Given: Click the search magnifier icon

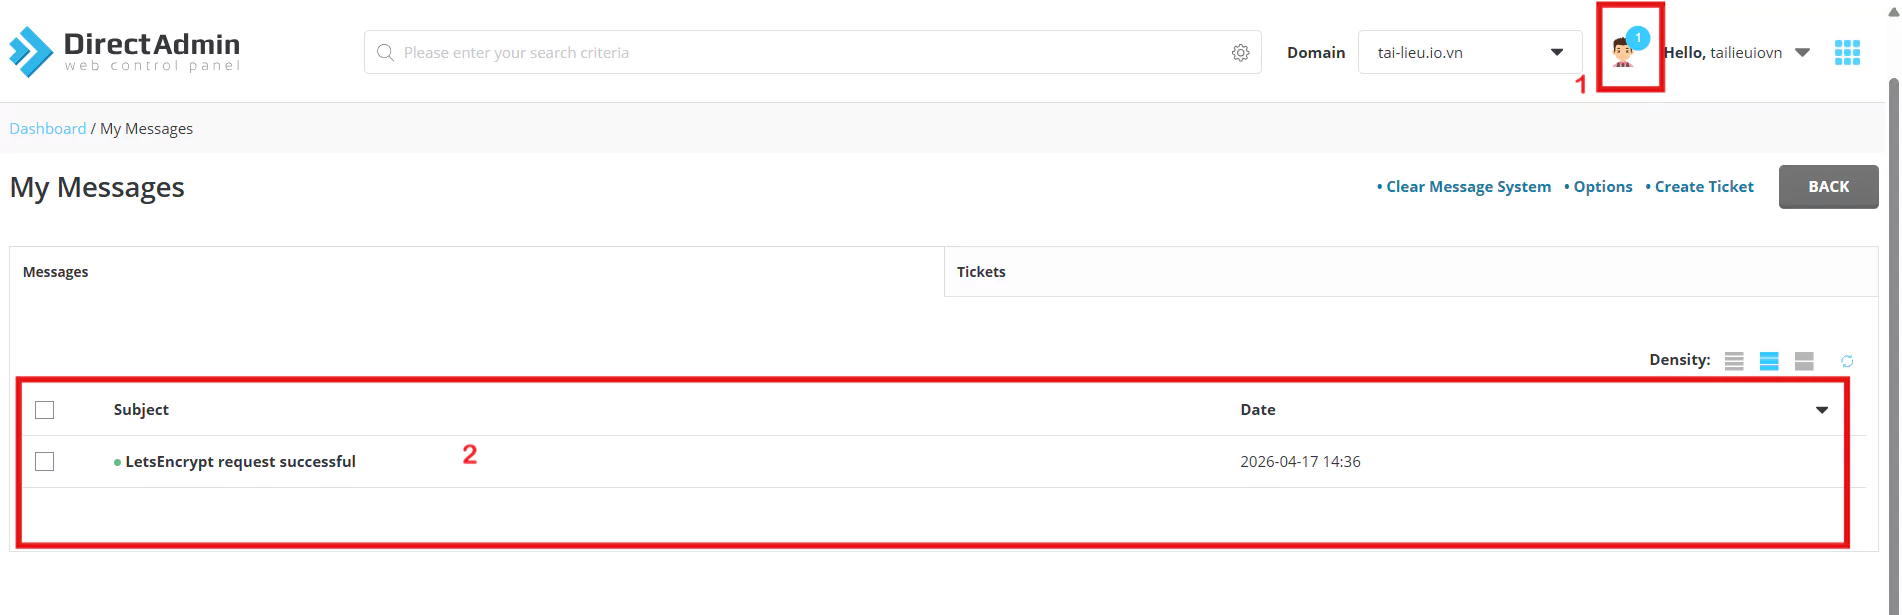Looking at the screenshot, I should coord(385,52).
